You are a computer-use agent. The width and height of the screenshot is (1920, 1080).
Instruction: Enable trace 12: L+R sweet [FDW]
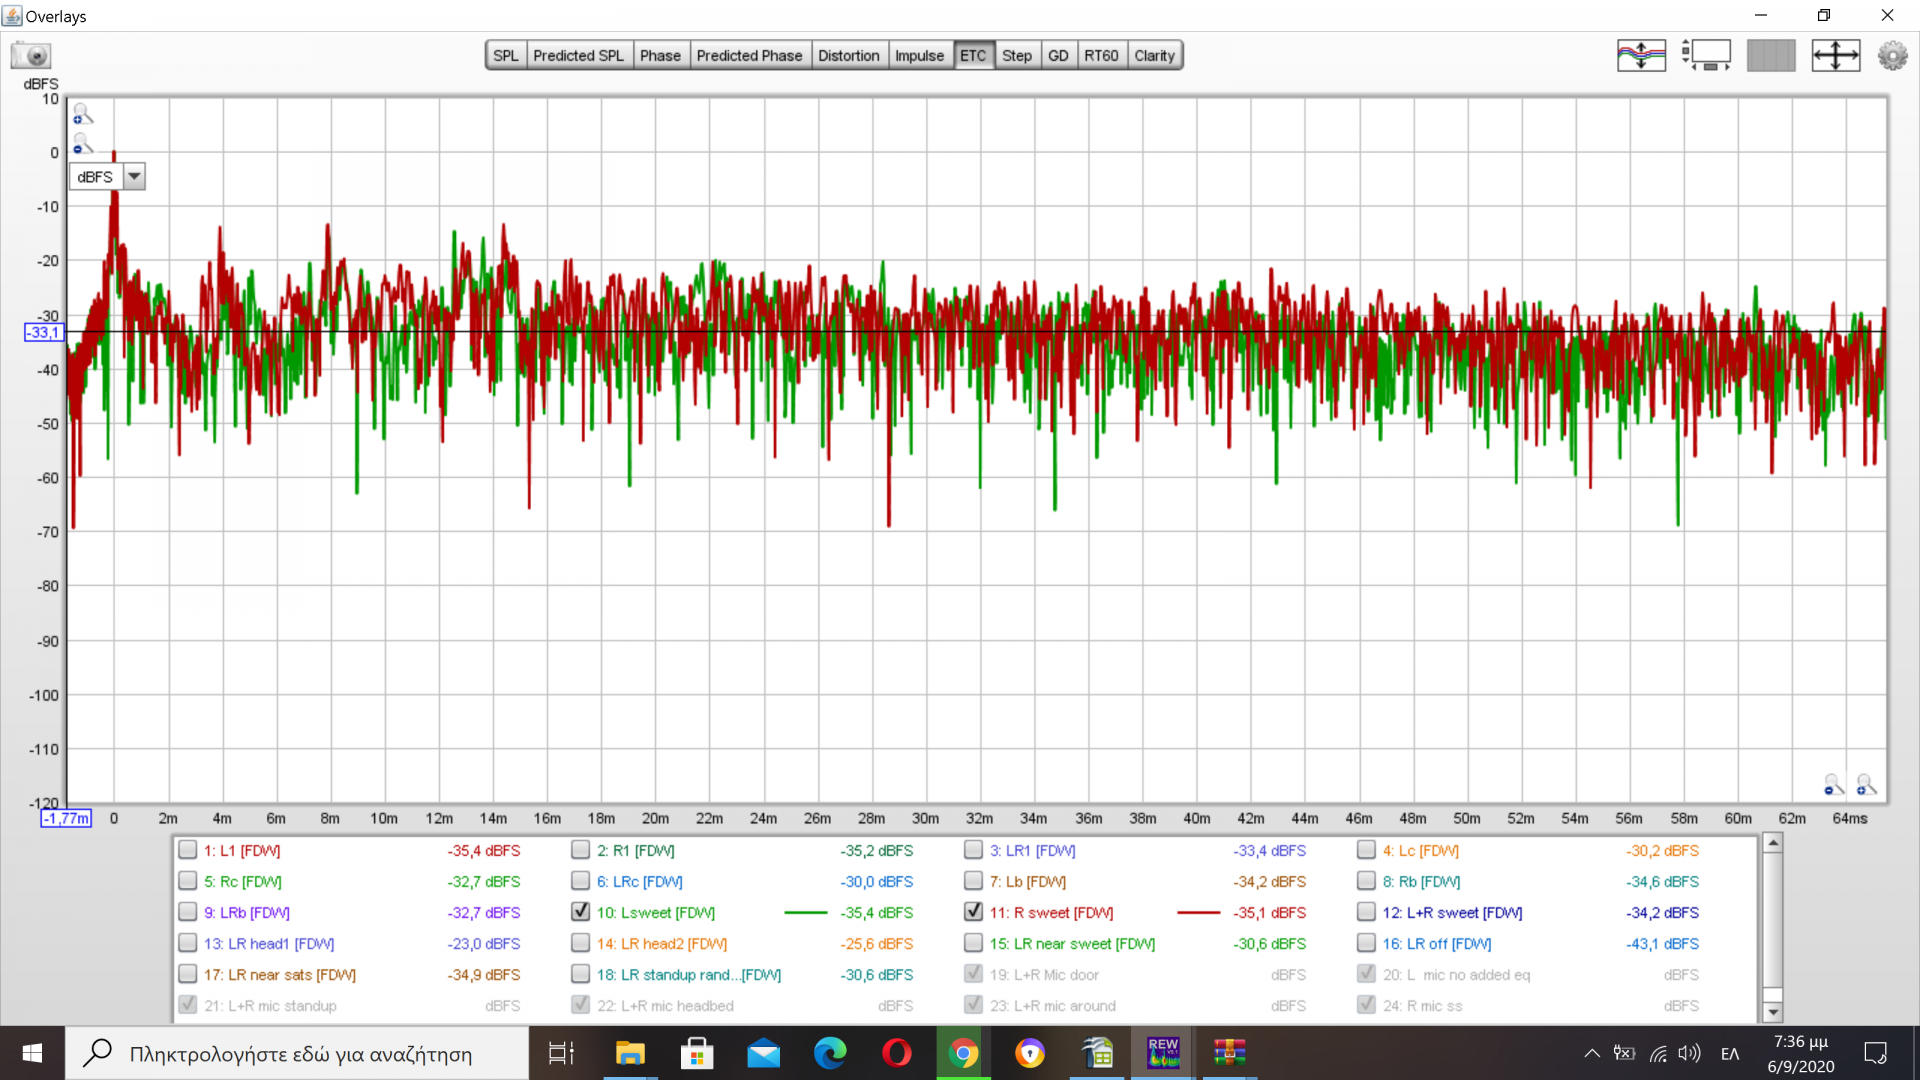(x=1366, y=912)
